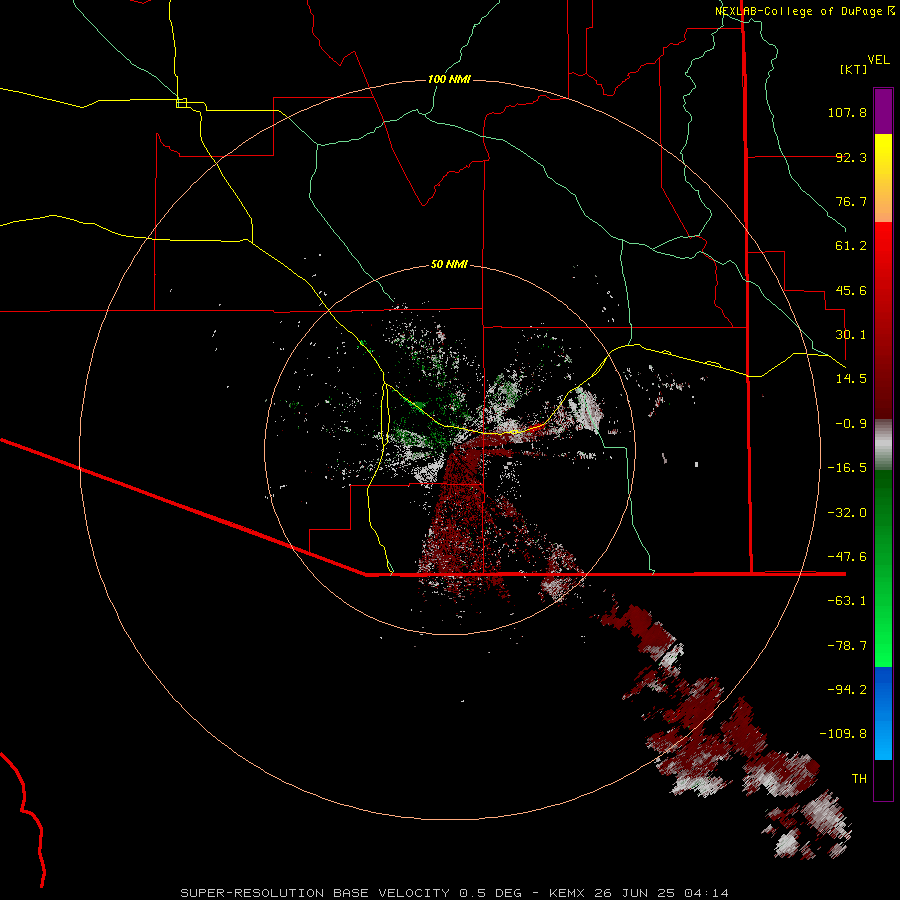Click the -94.2 velocity scale value
Image resolution: width=900 pixels, height=900 pixels.
tap(847, 690)
